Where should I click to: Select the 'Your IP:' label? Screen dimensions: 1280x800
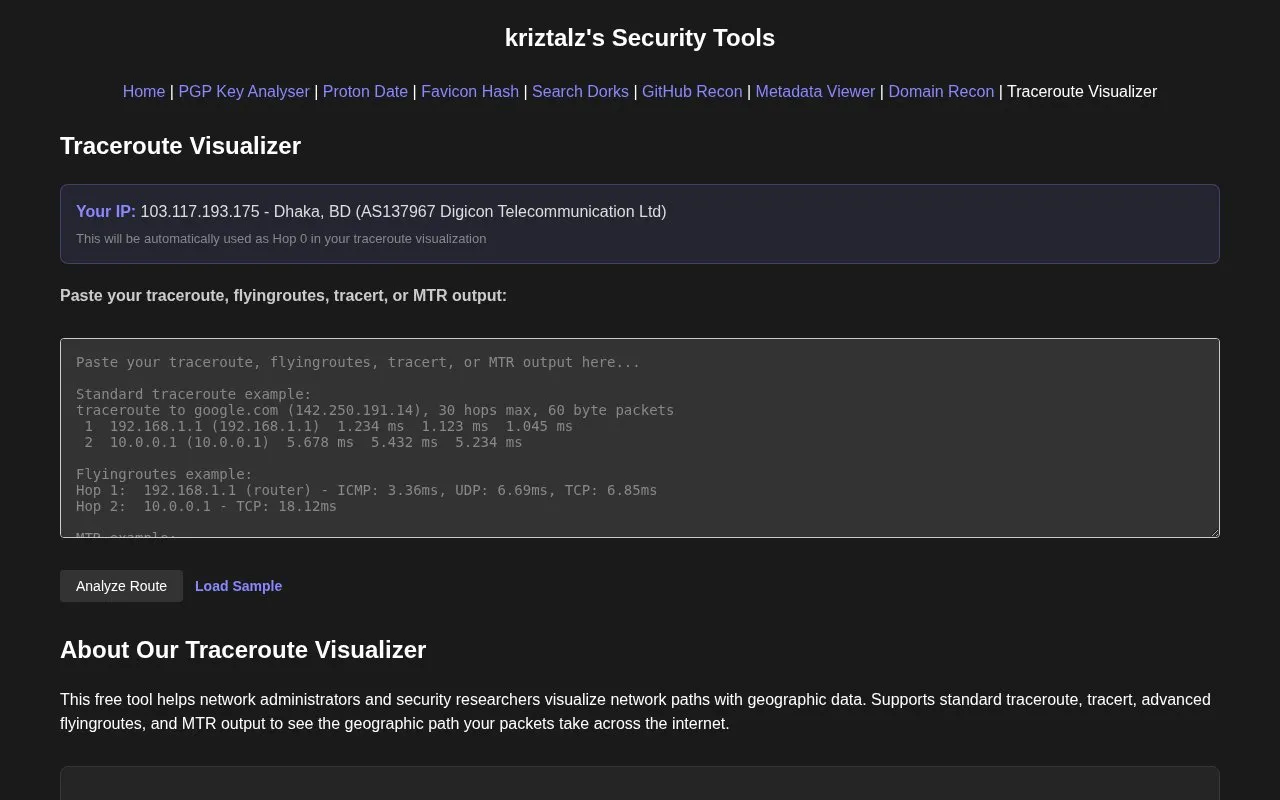click(x=106, y=211)
